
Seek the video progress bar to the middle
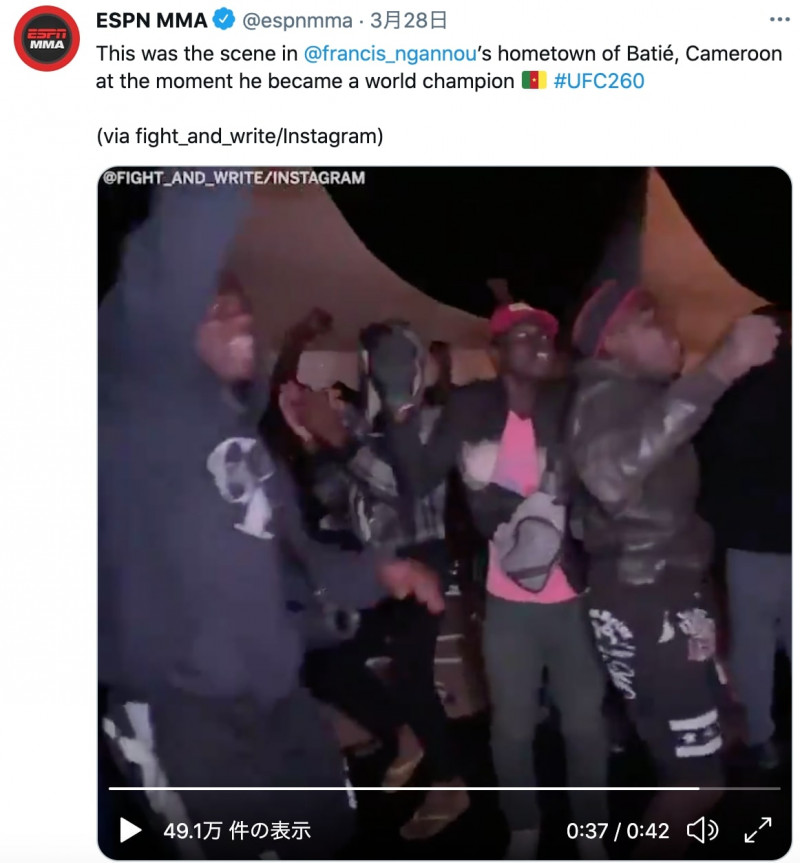tap(445, 789)
